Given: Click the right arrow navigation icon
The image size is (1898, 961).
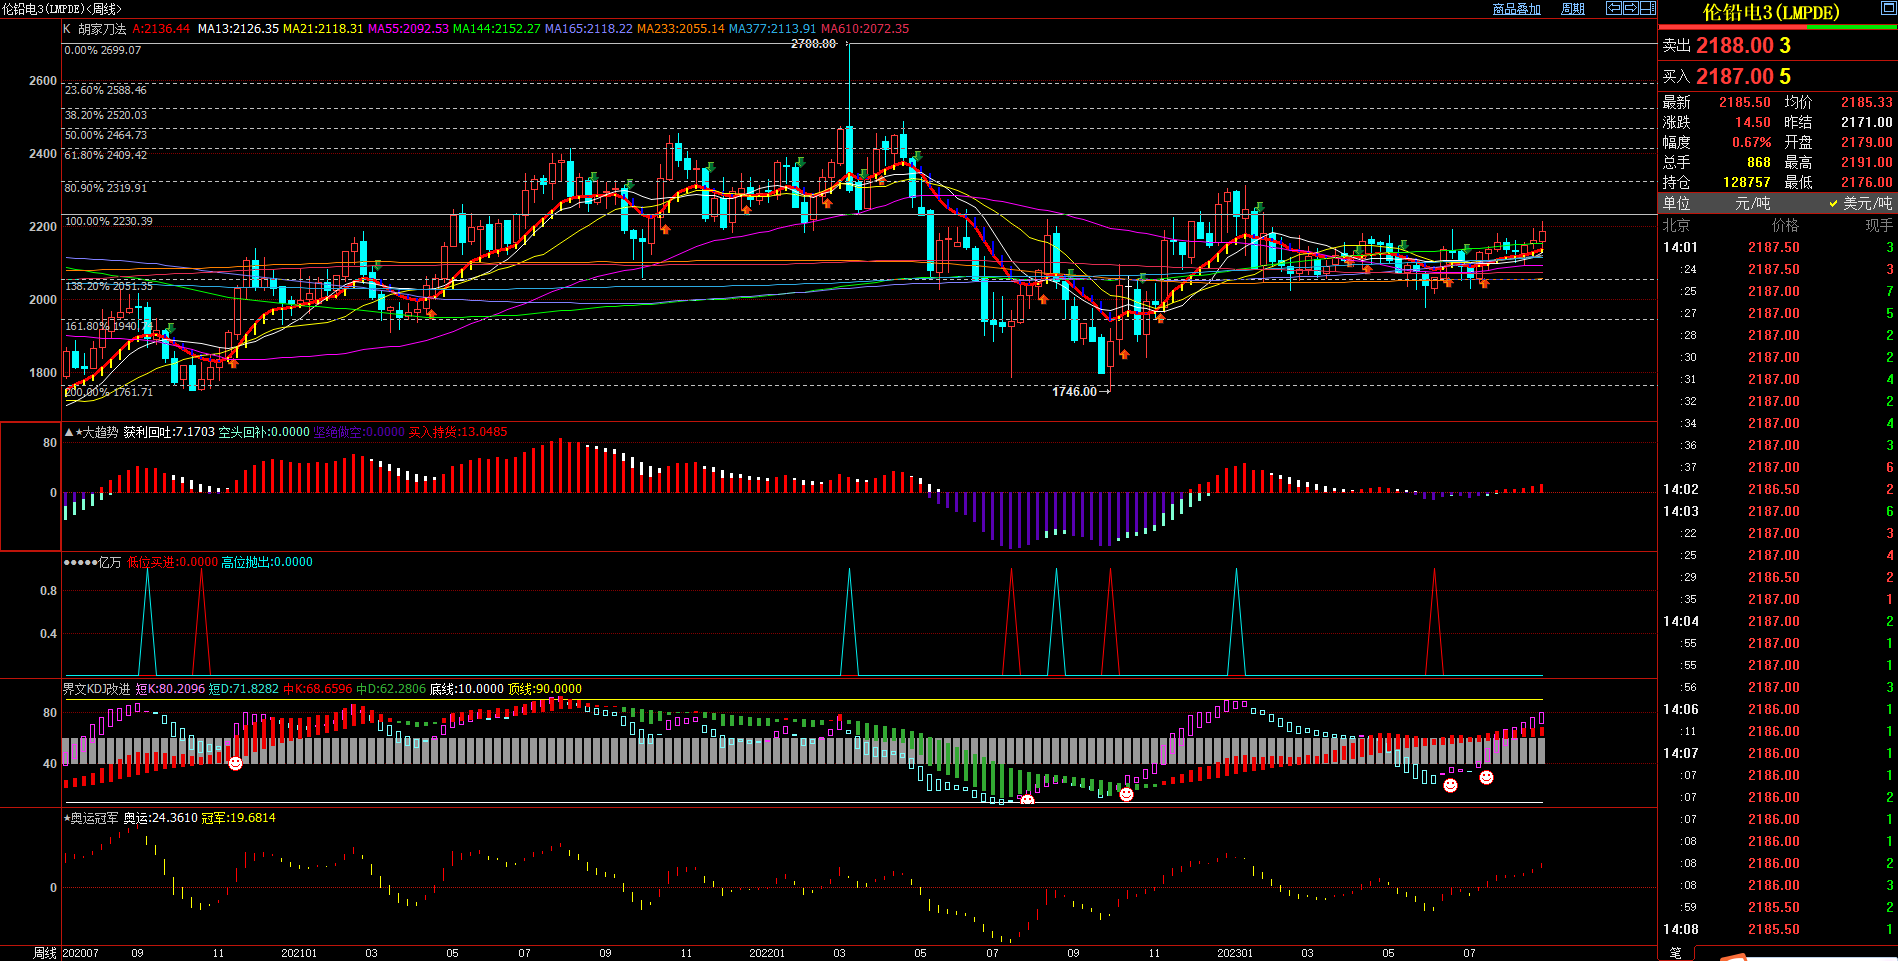Looking at the screenshot, I should [x=1631, y=8].
